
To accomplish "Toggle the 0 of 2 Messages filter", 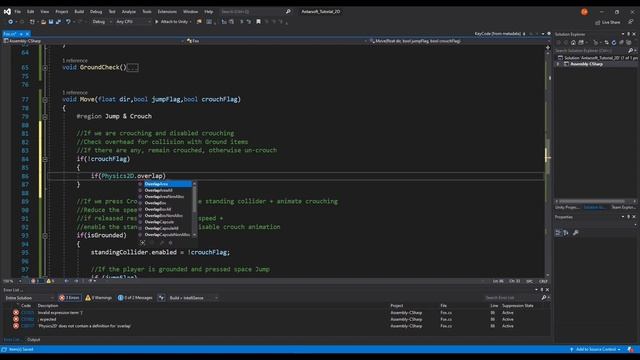I will [x=135, y=298].
